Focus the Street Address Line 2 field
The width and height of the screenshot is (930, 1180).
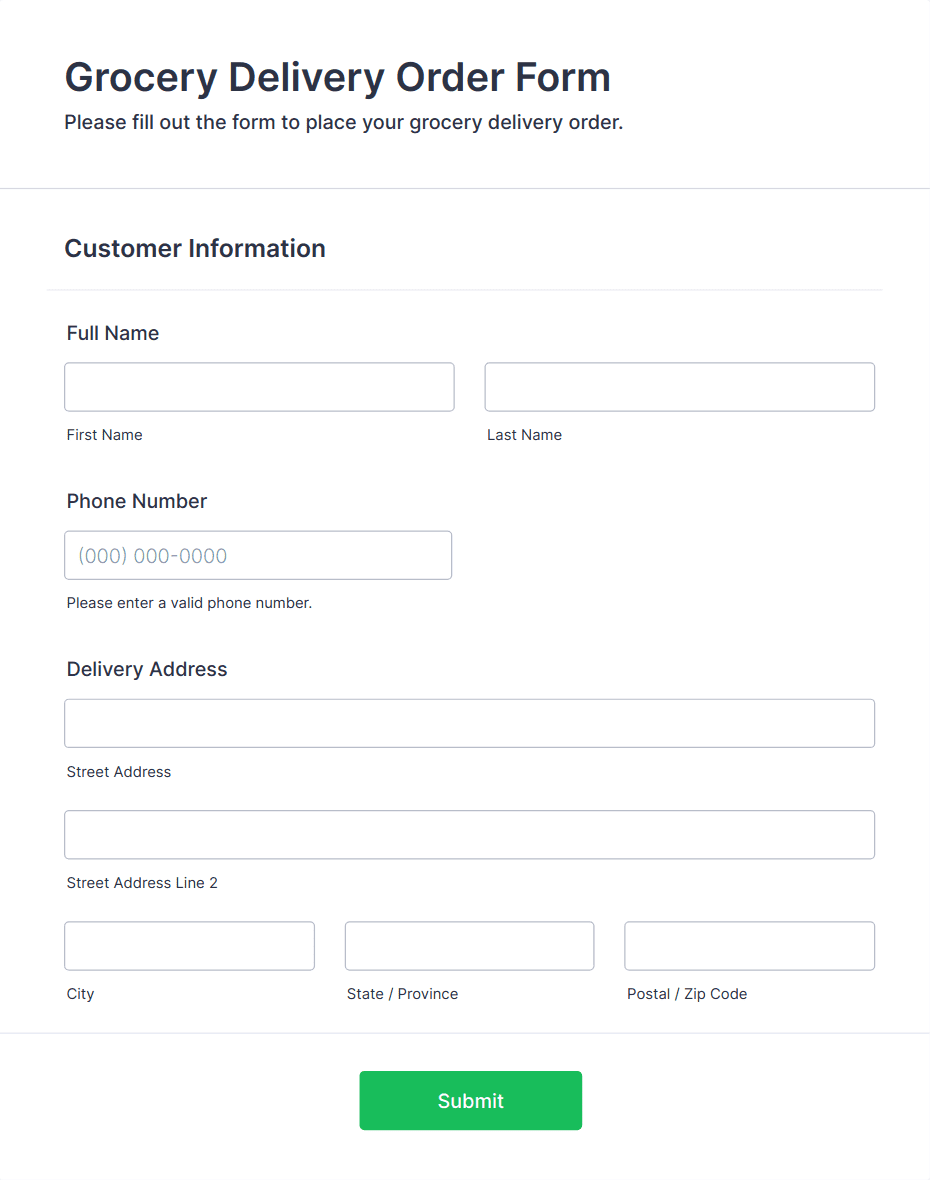(x=469, y=834)
